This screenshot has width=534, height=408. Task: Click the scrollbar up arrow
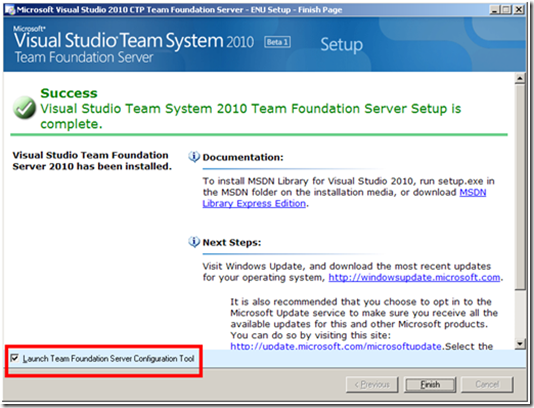[520, 79]
